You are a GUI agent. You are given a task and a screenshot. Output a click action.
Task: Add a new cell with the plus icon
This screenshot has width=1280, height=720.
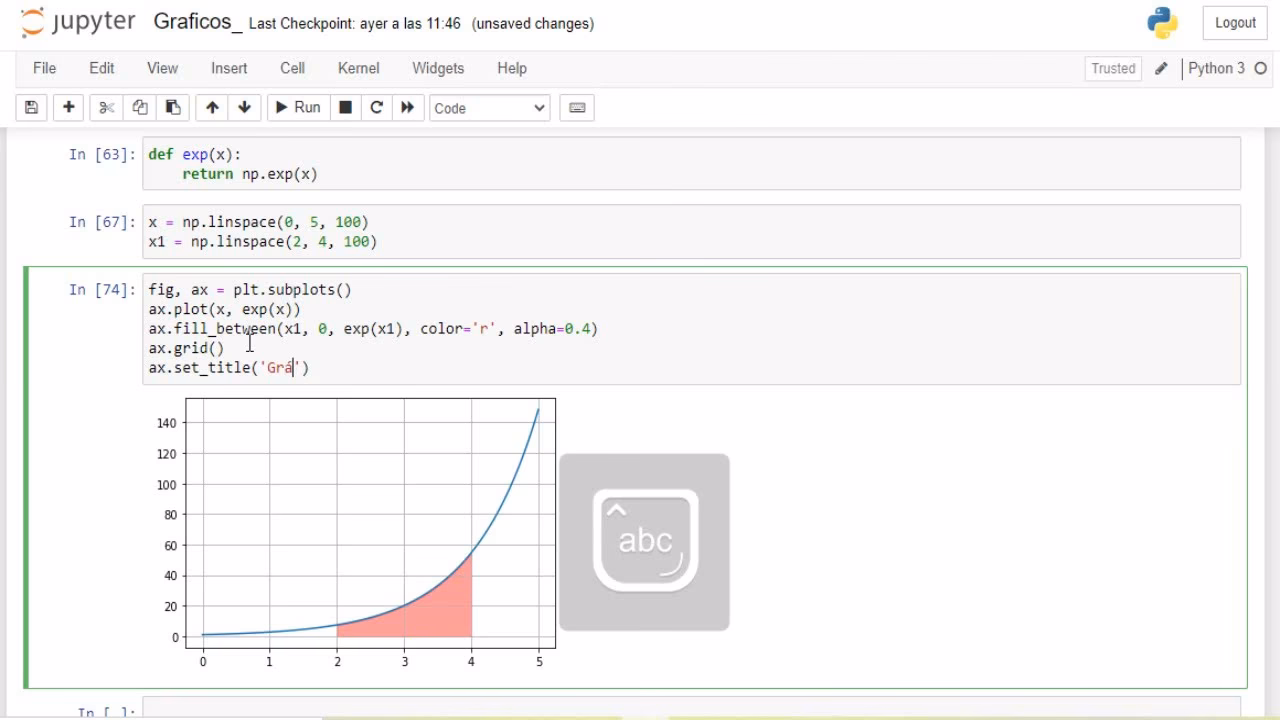(x=68, y=107)
